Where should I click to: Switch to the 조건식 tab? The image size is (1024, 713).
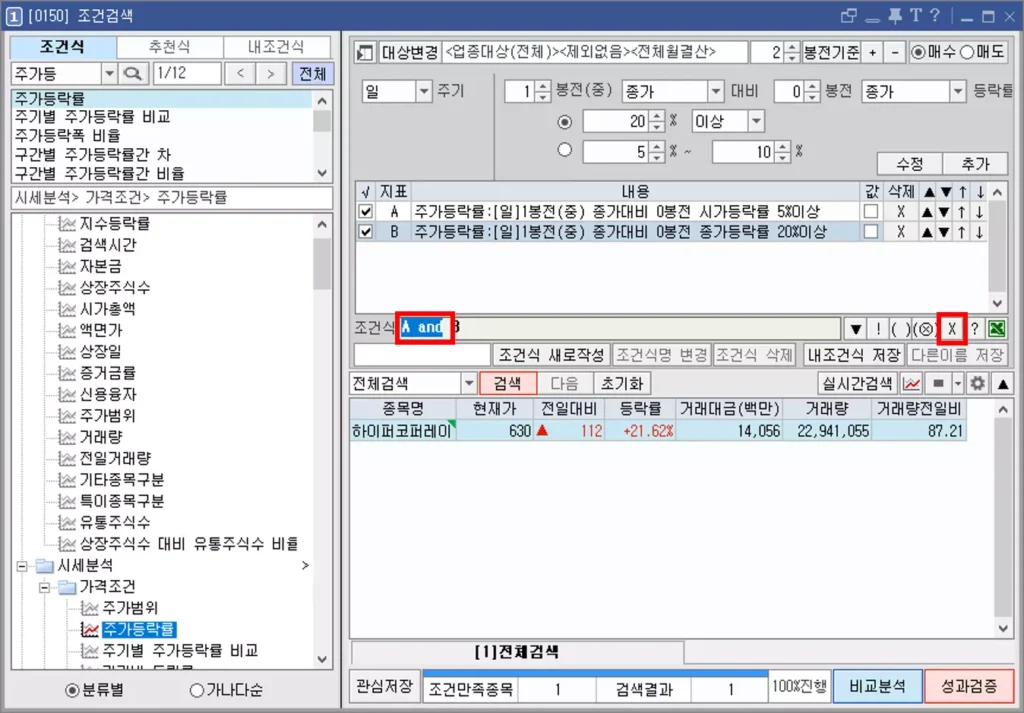[63, 47]
